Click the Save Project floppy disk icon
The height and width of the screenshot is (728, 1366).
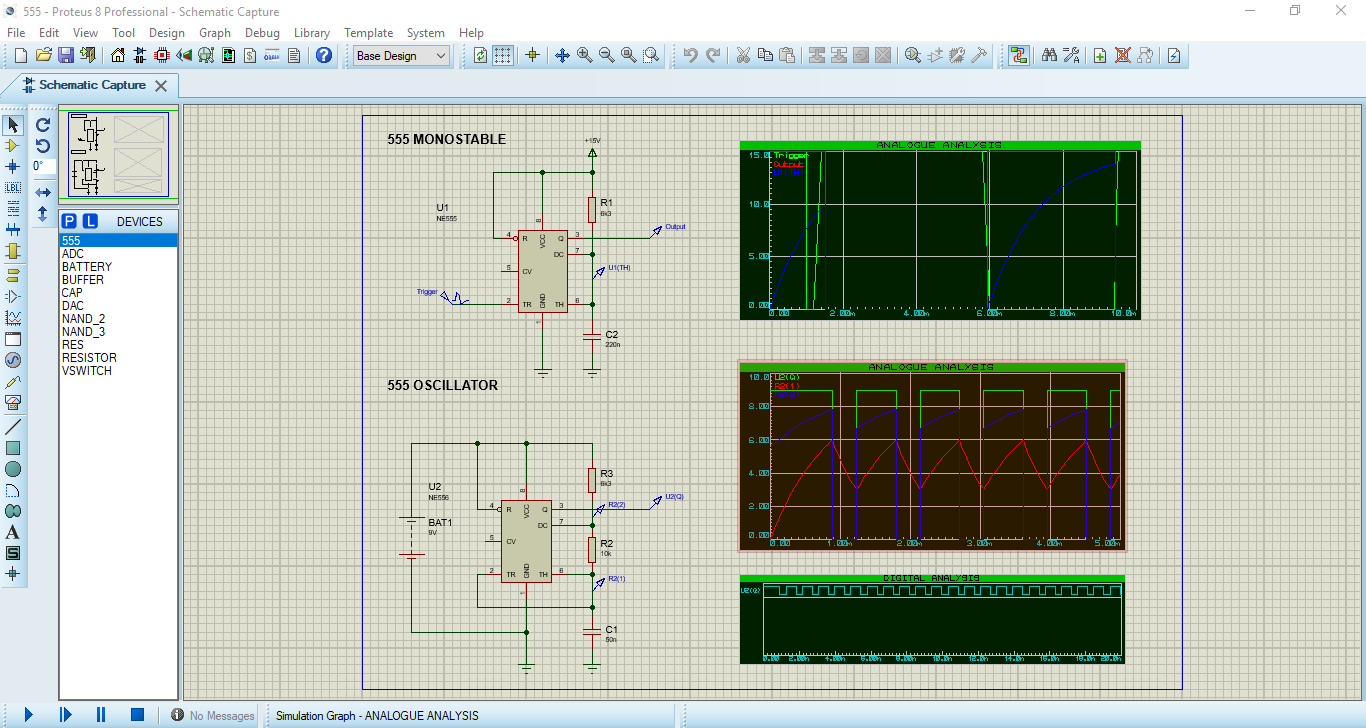[x=66, y=56]
